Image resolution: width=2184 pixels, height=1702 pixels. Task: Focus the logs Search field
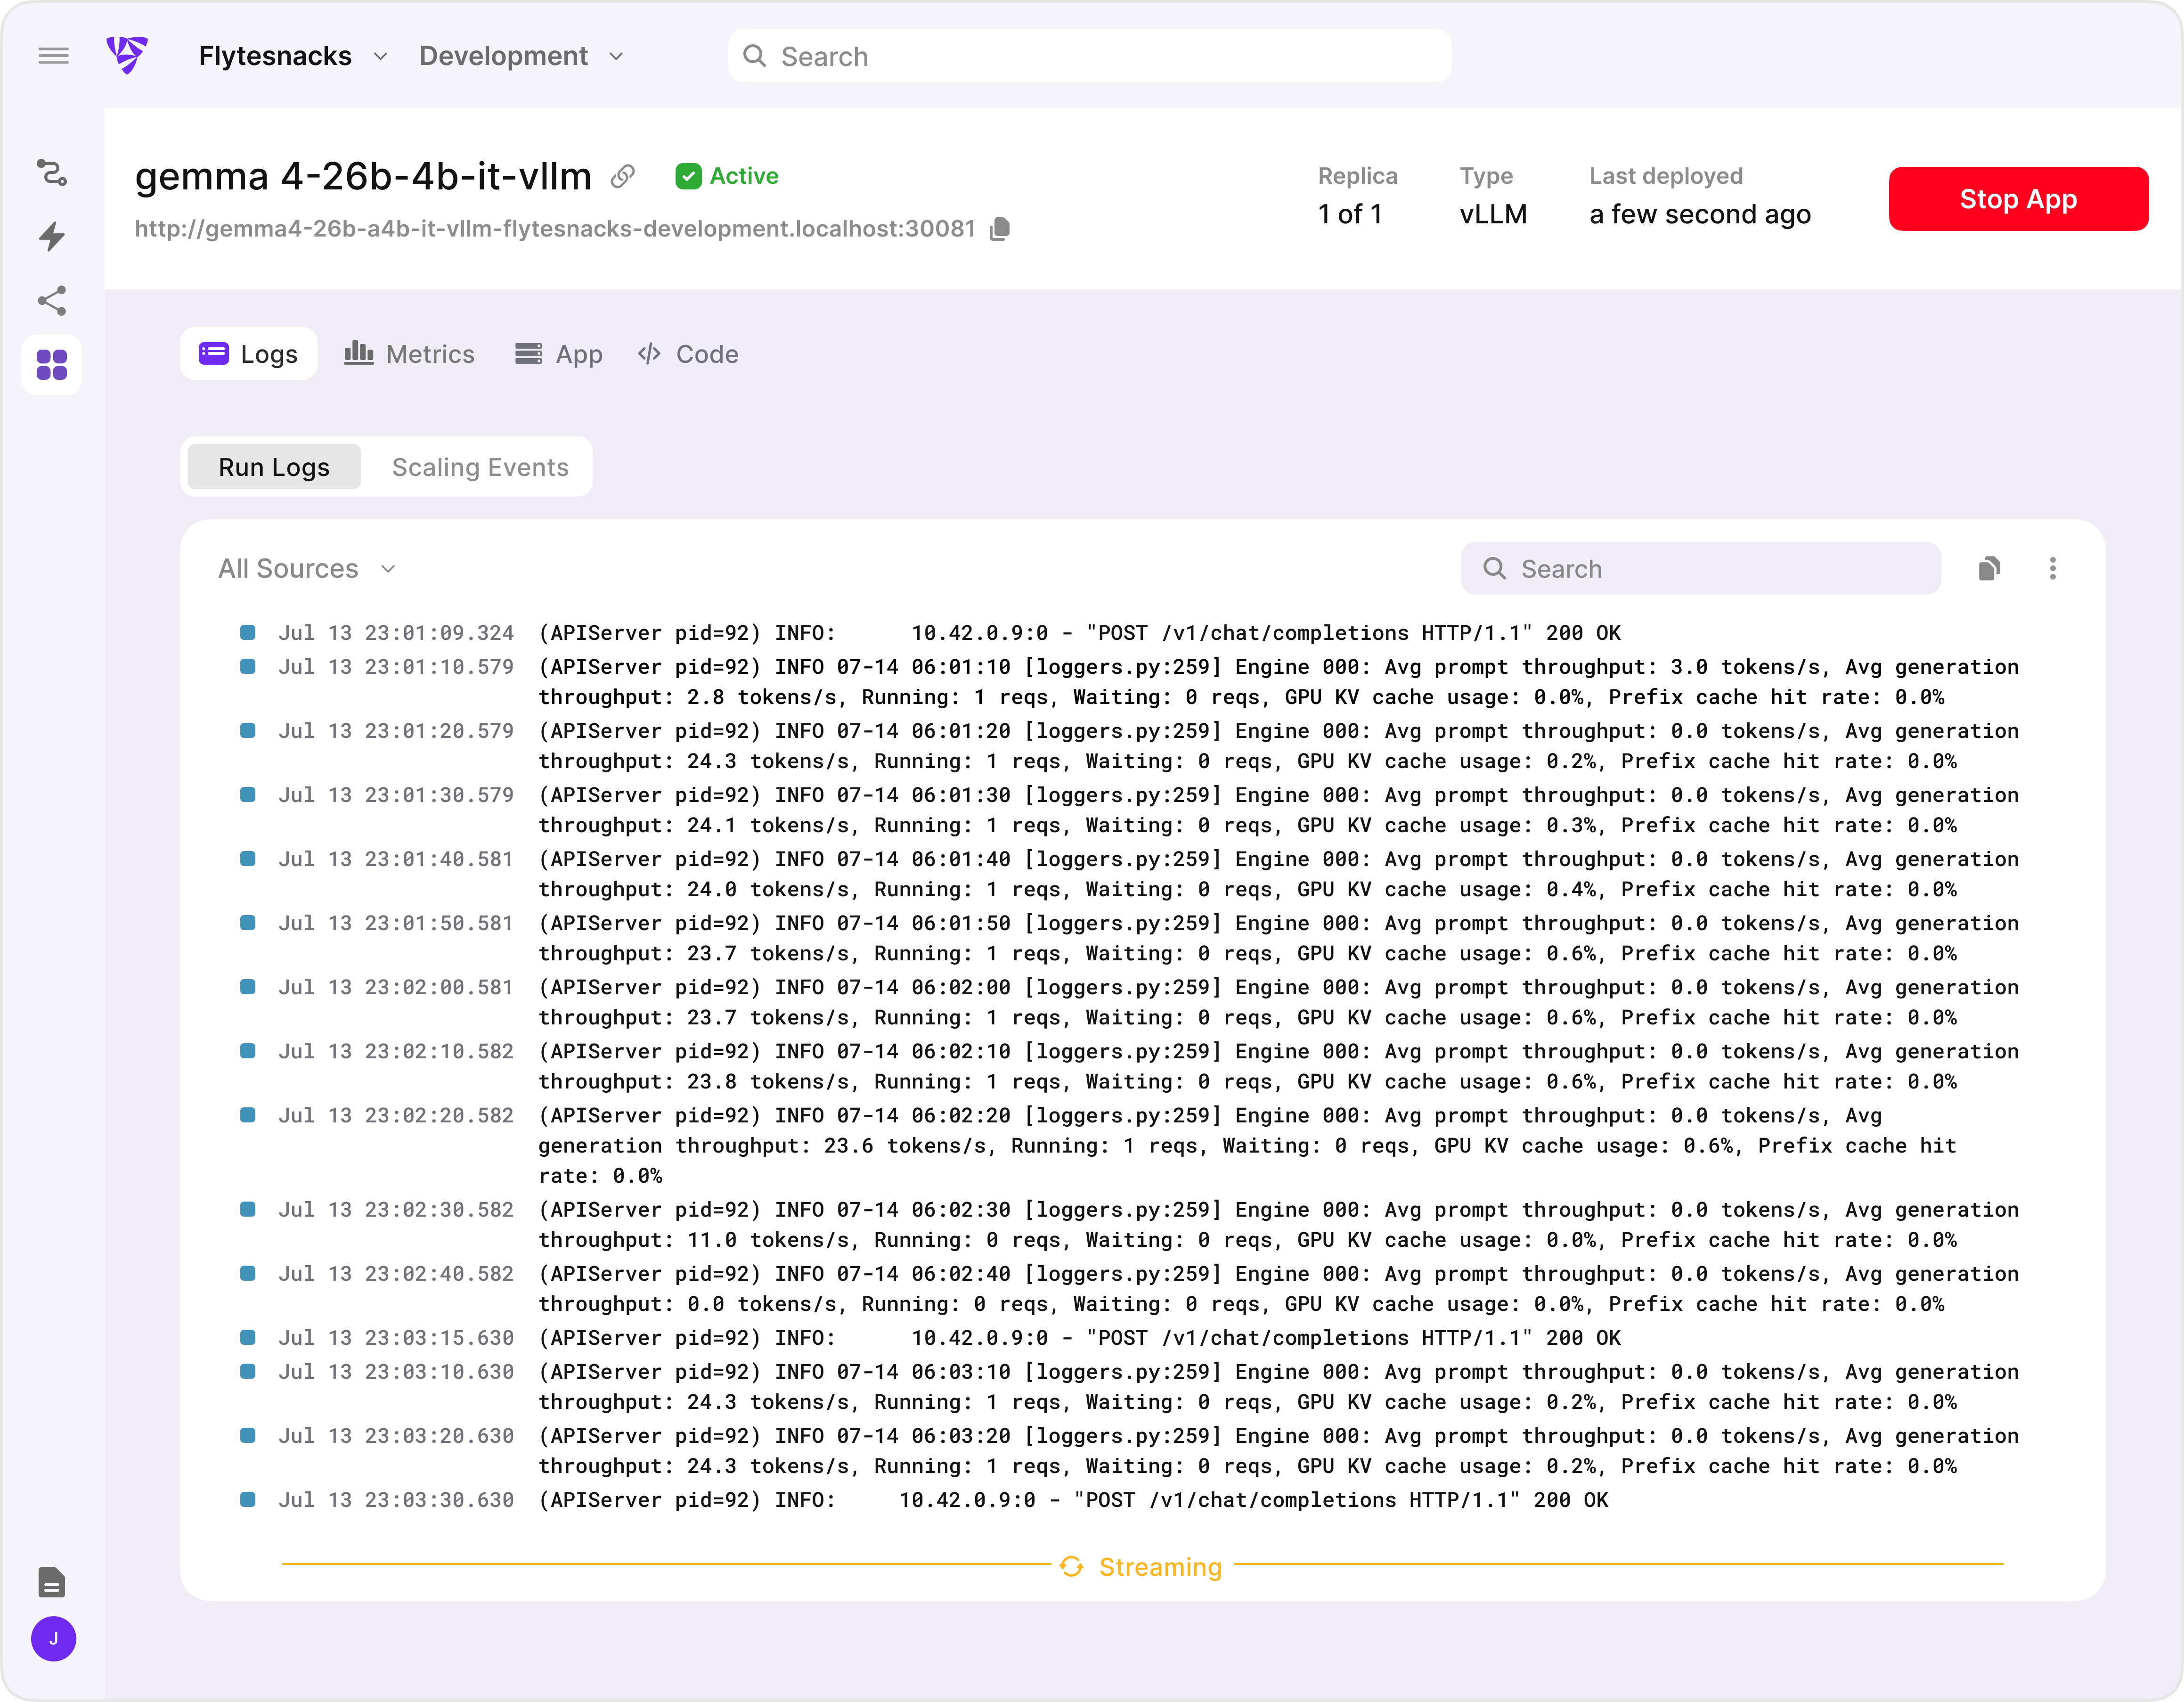tap(1701, 569)
